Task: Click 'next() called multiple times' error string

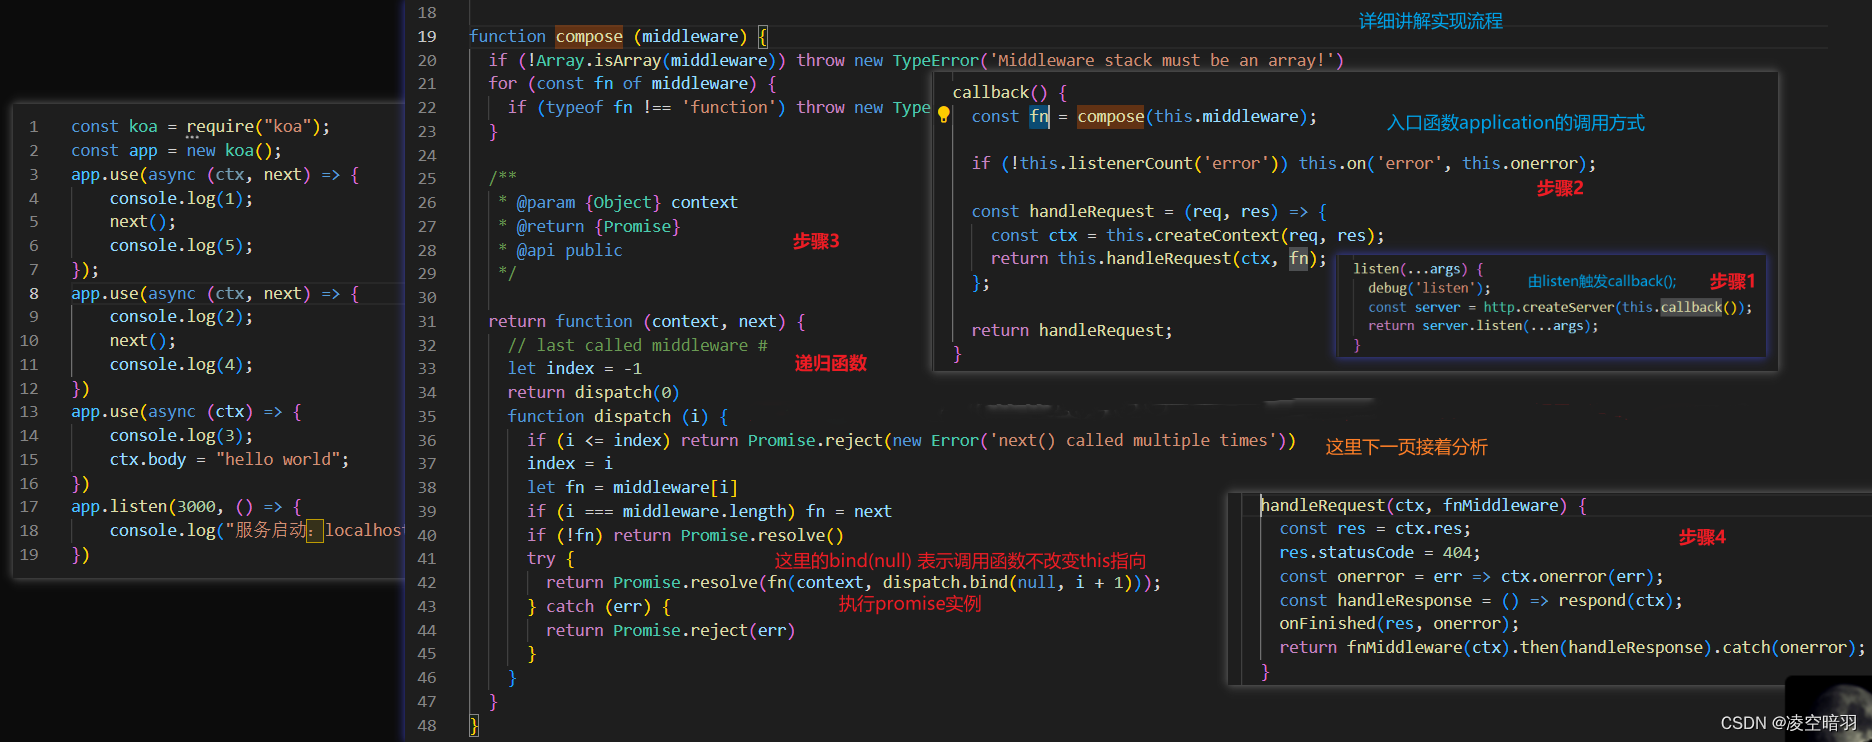Action: tap(1133, 441)
